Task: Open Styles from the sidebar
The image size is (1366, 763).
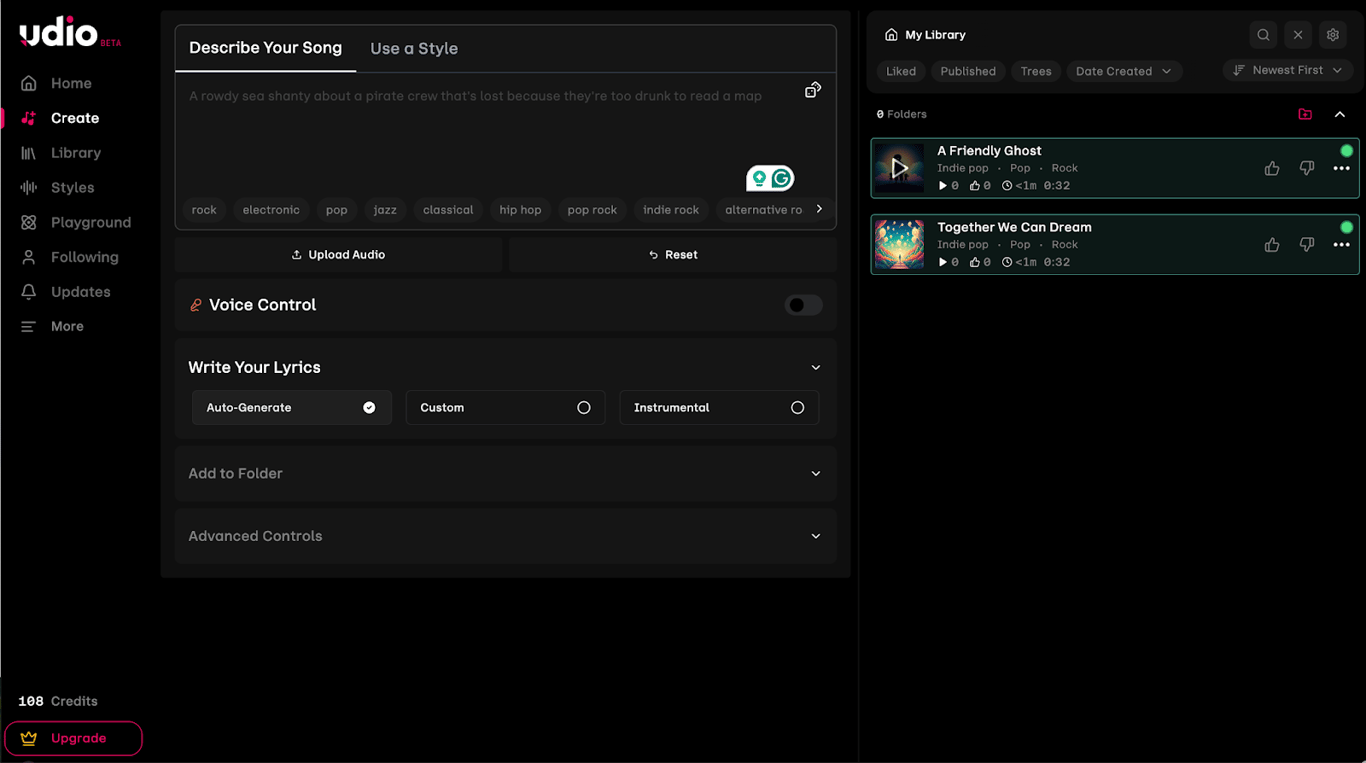Action: tap(73, 187)
